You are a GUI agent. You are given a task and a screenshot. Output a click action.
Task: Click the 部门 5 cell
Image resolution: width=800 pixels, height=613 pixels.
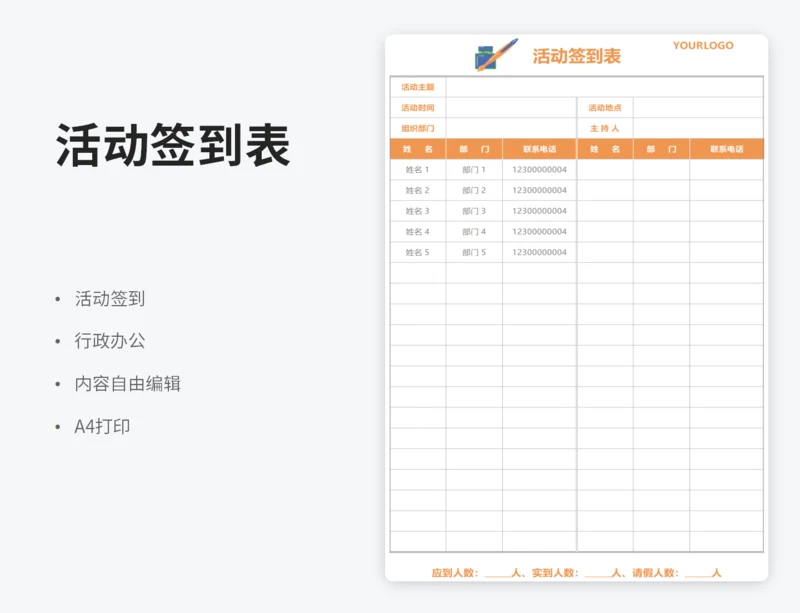(474, 252)
